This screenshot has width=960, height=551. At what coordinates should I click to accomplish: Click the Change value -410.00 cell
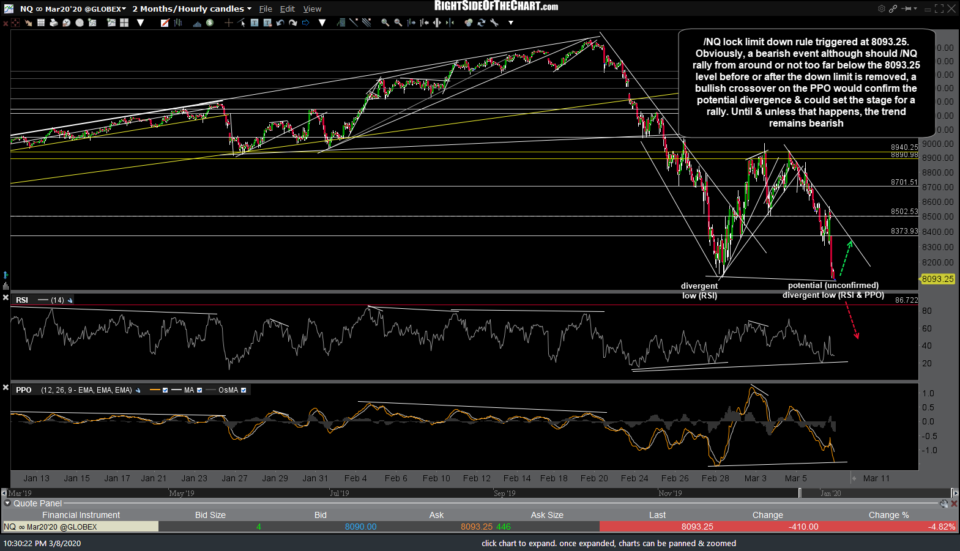coord(803,527)
